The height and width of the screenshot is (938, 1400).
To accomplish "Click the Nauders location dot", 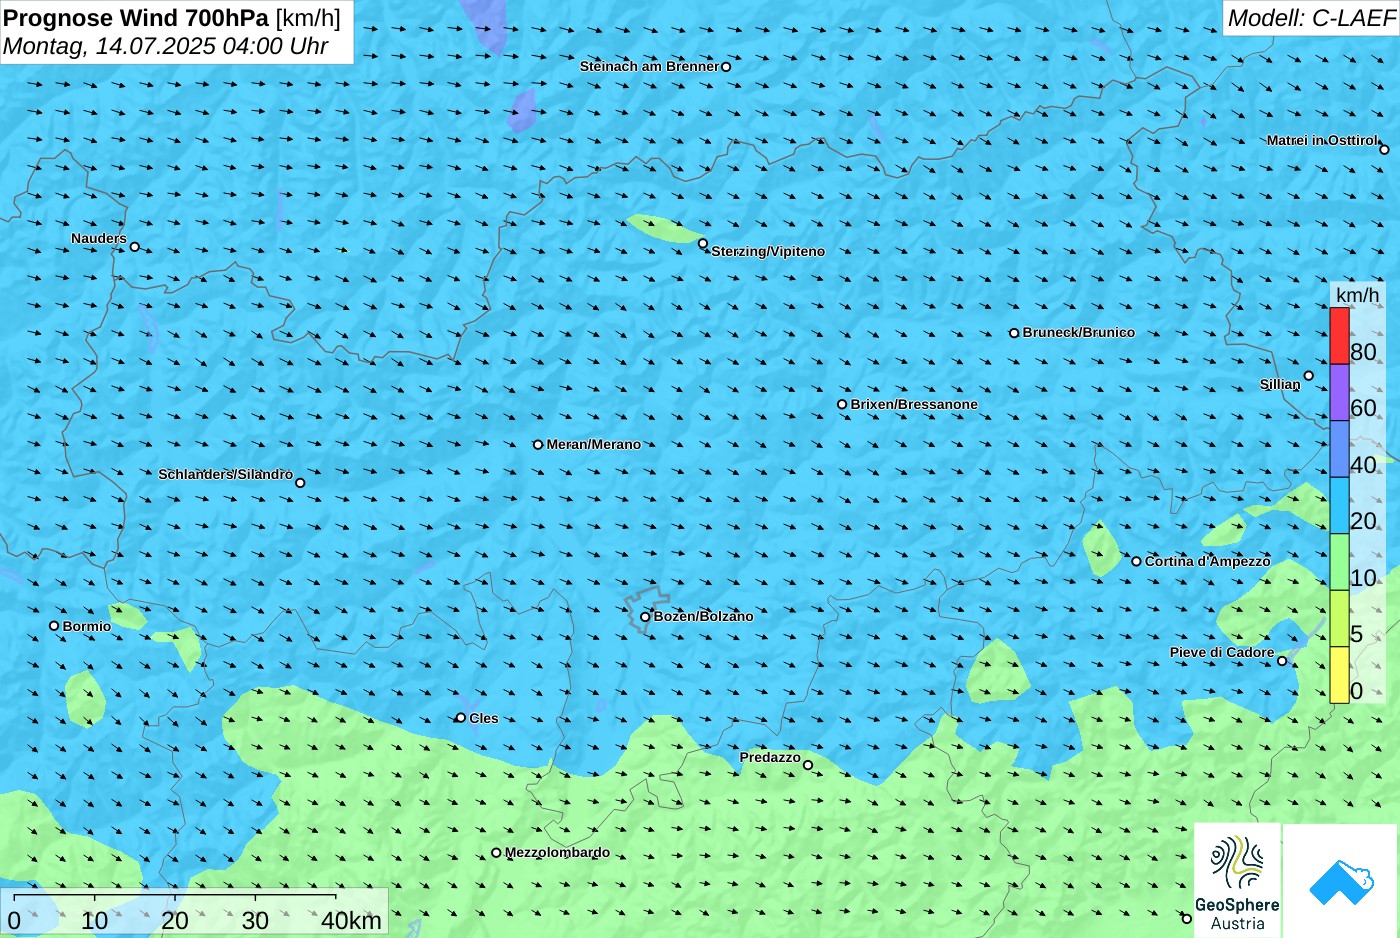I will [x=135, y=247].
